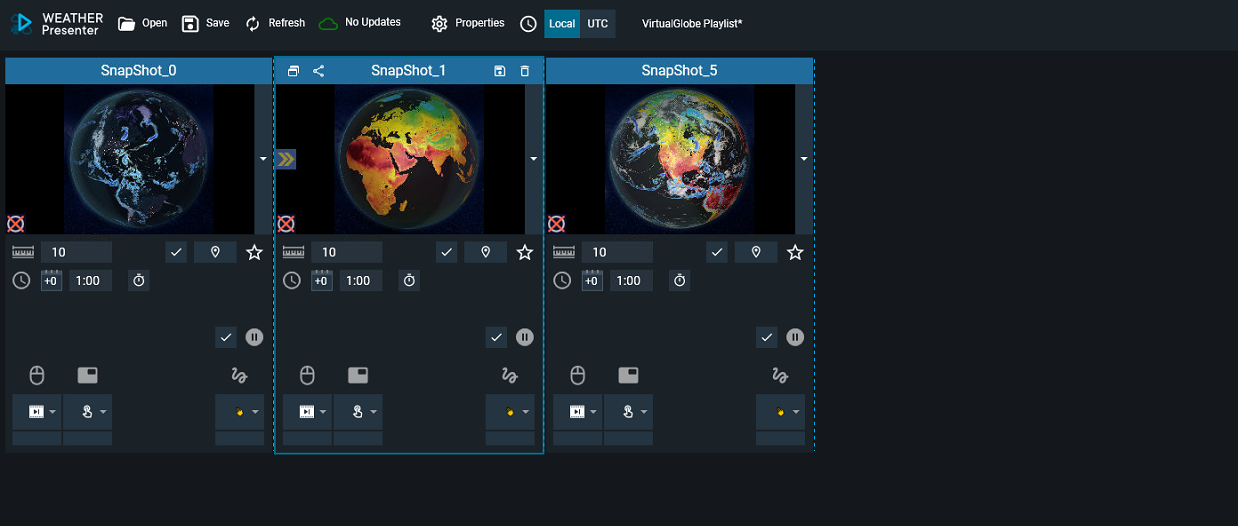Open the yellow pen color dropdown in SnapShot_5
1238x526 pixels.
(x=780, y=412)
